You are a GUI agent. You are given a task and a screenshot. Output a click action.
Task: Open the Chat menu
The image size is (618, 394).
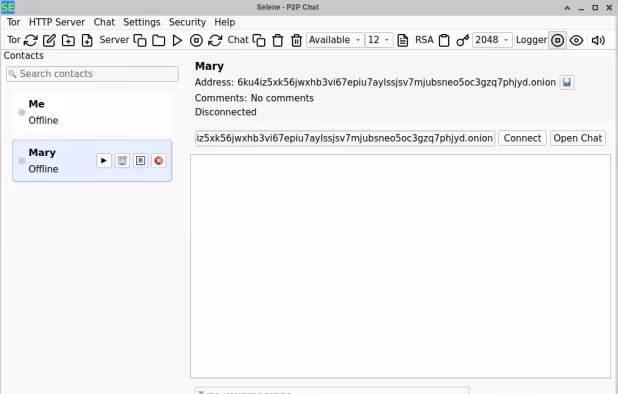[x=104, y=22]
